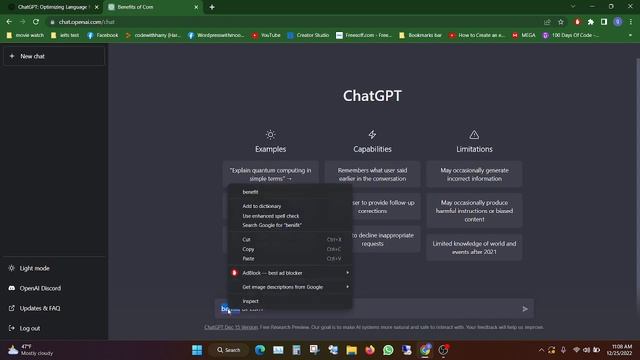640x360 pixels.
Task: Select example 'Explain quantum computing in simple terms'
Action: tap(270, 174)
